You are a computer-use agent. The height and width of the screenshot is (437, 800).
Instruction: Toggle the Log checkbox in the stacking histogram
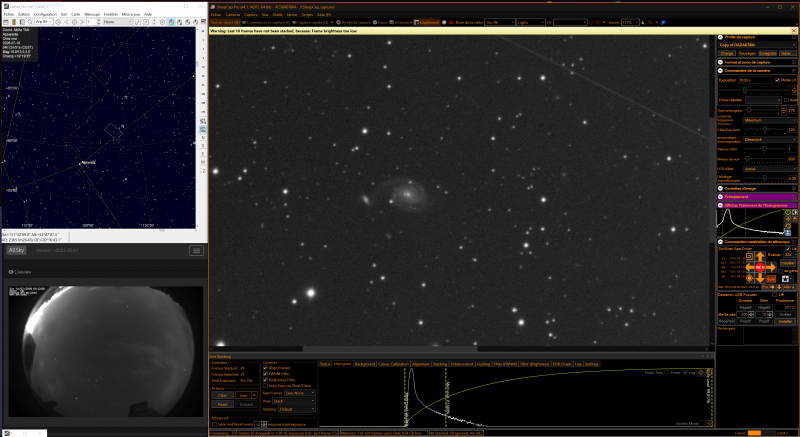click(x=685, y=372)
